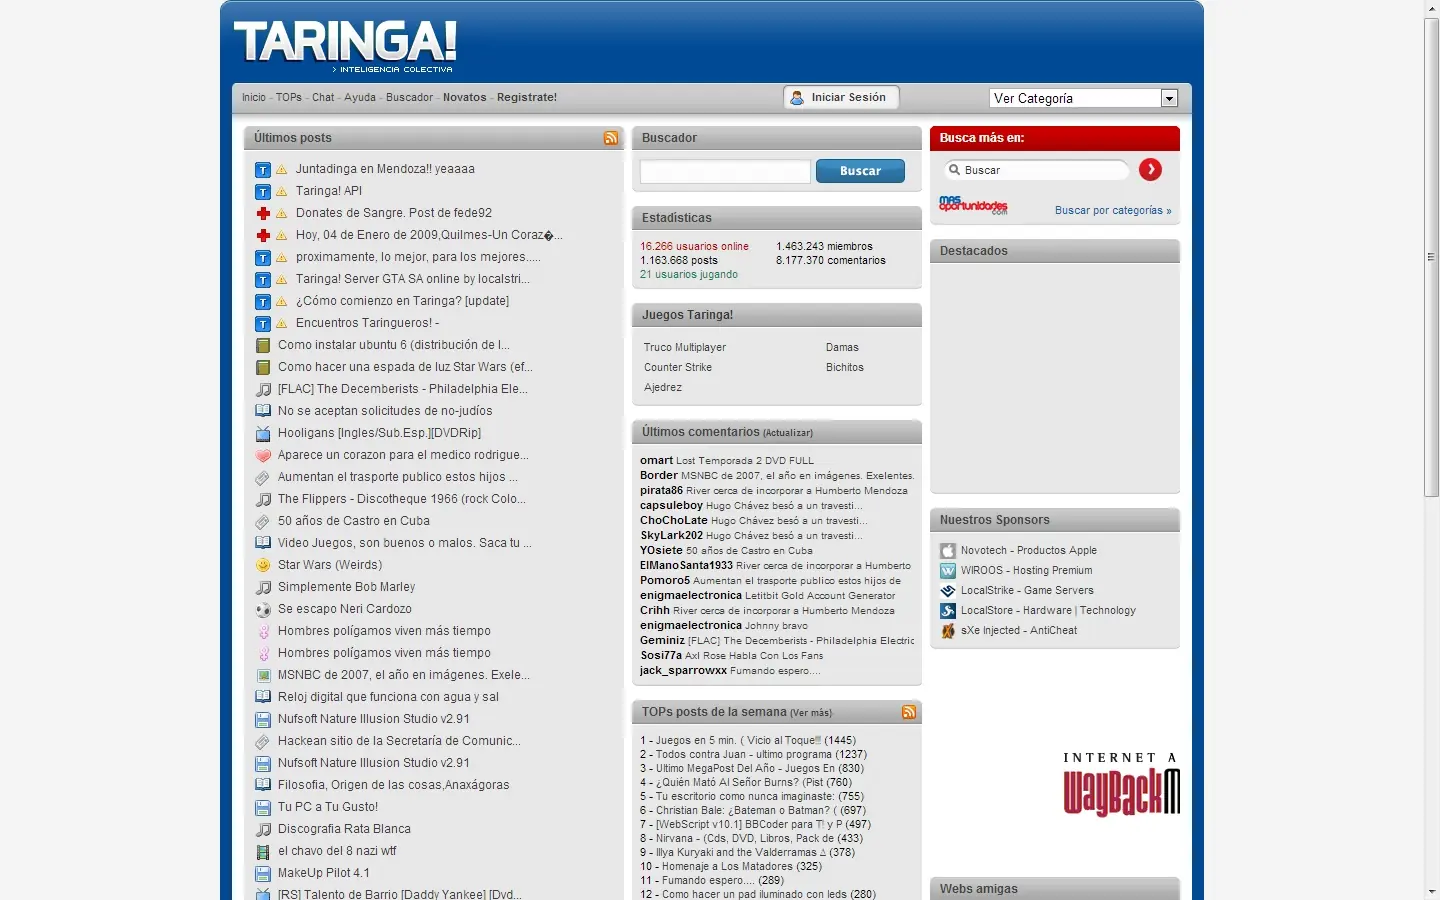The width and height of the screenshot is (1440, 900).
Task: Click the Internet Wayback Machine logo
Action: point(1121,784)
